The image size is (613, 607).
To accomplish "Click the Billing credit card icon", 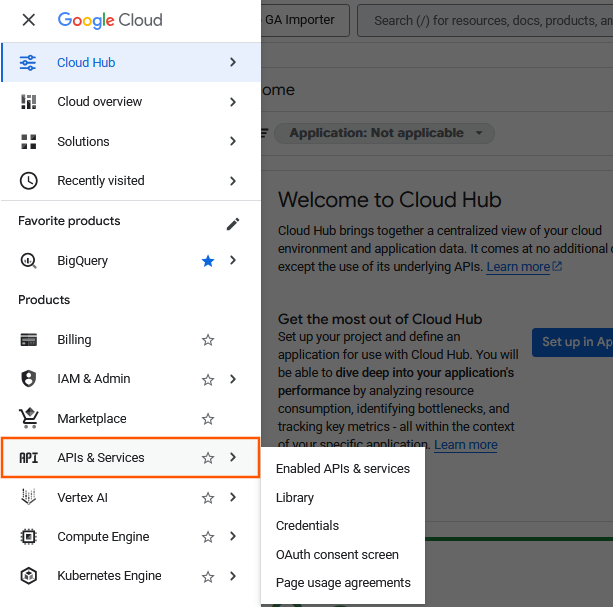I will coord(29,340).
